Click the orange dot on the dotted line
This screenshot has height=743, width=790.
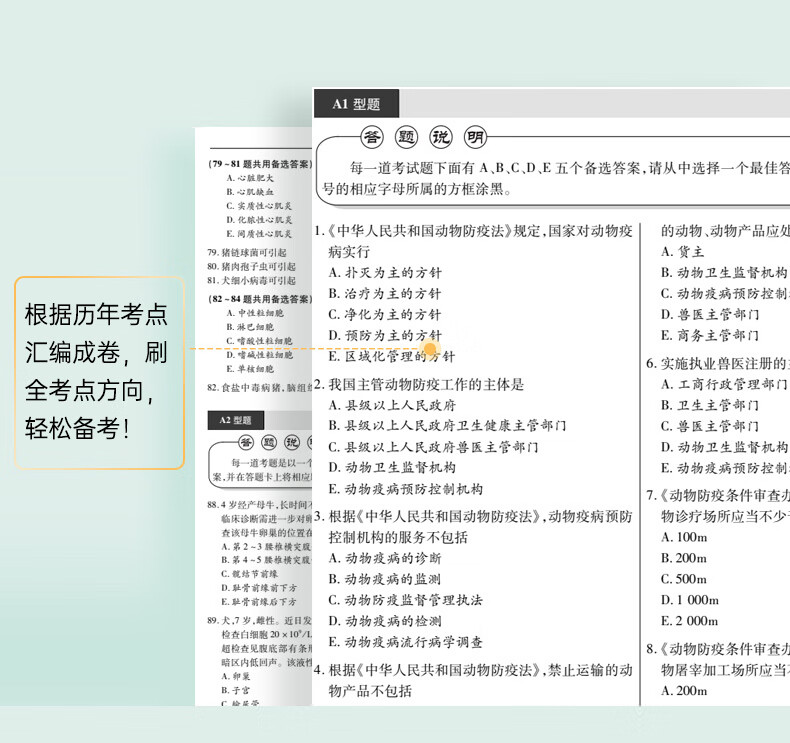431,349
